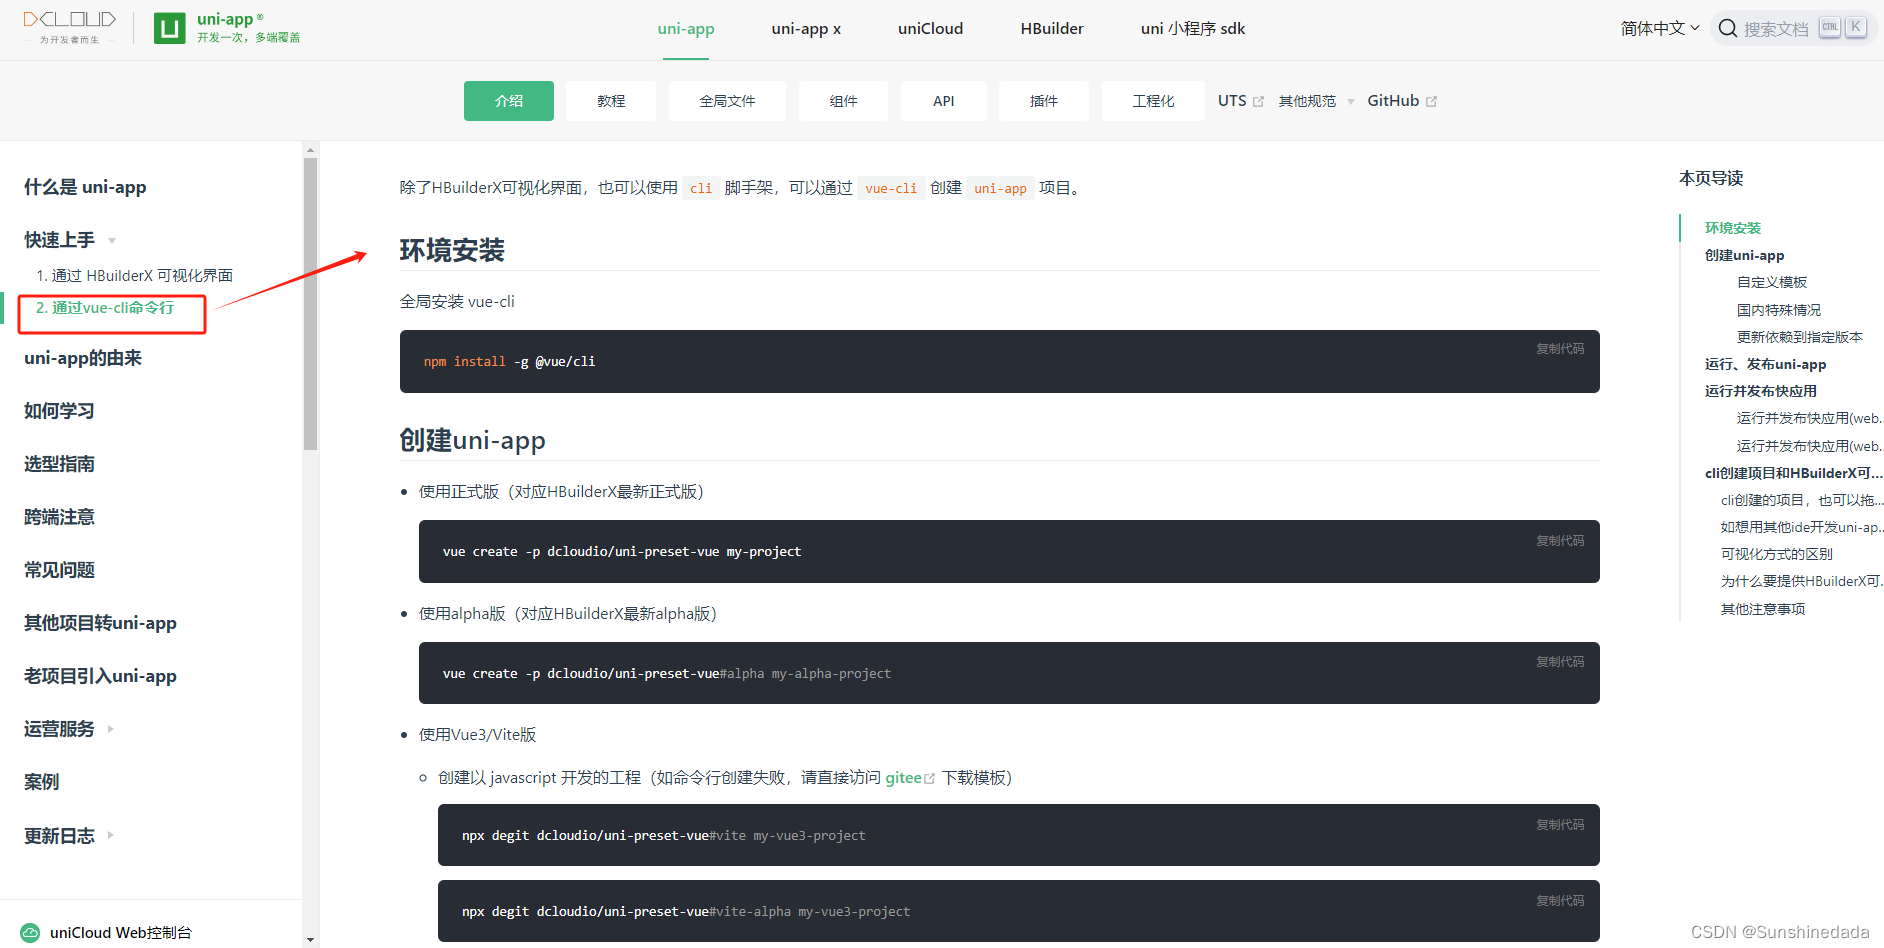Open the 其他规范 dropdown menu
This screenshot has width=1884, height=948.
[x=1316, y=101]
